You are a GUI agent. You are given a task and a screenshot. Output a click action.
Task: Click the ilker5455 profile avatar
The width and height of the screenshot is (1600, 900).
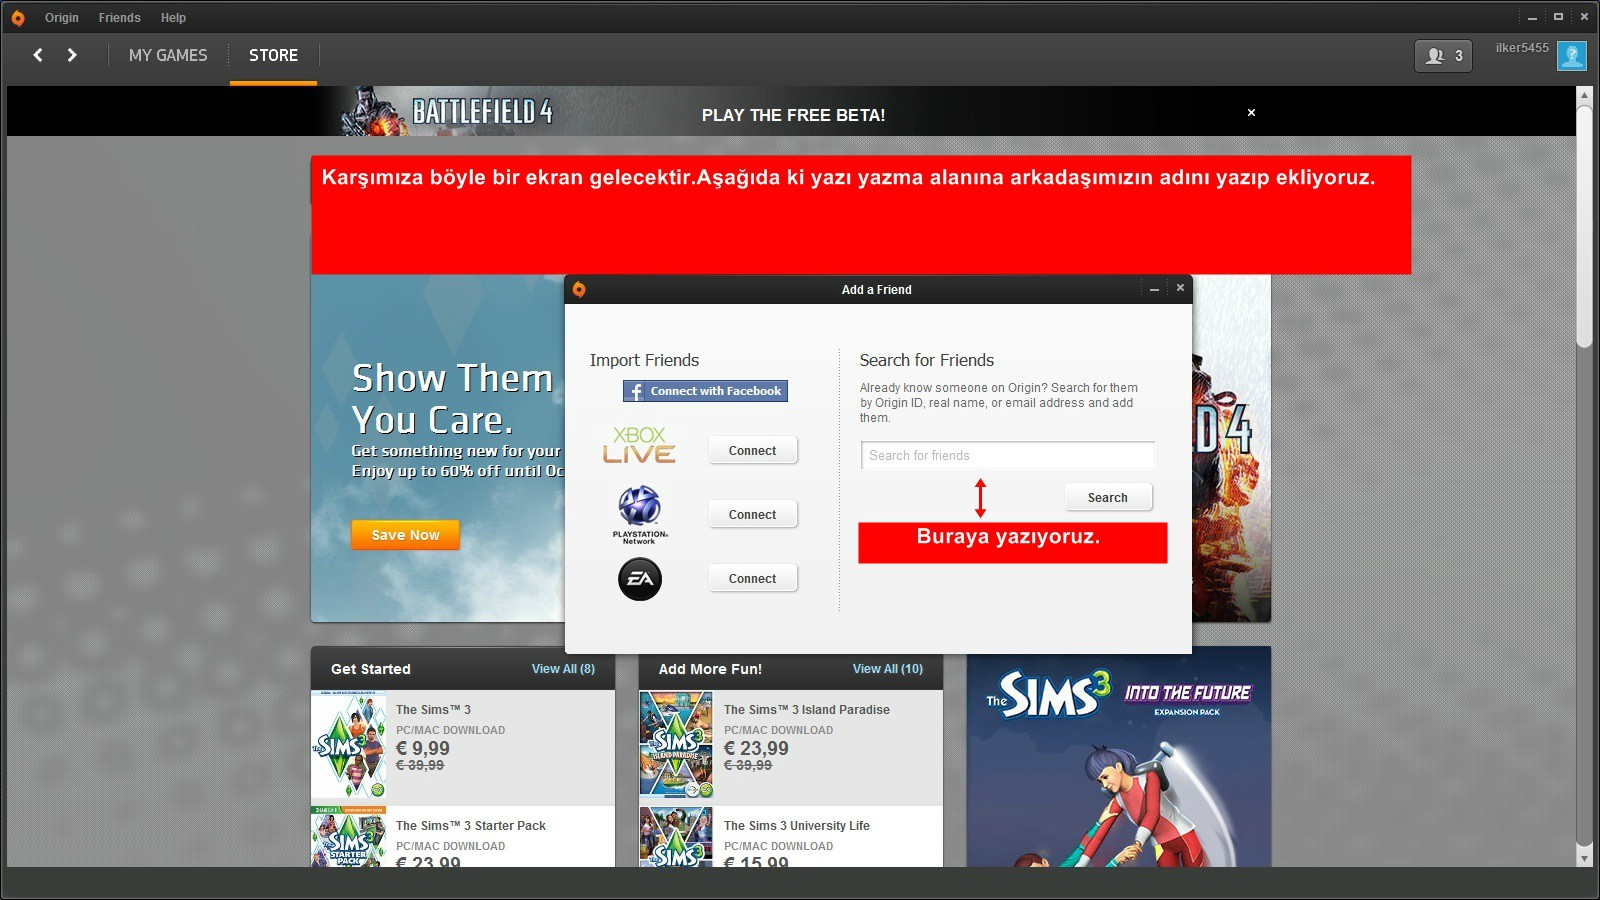point(1571,56)
